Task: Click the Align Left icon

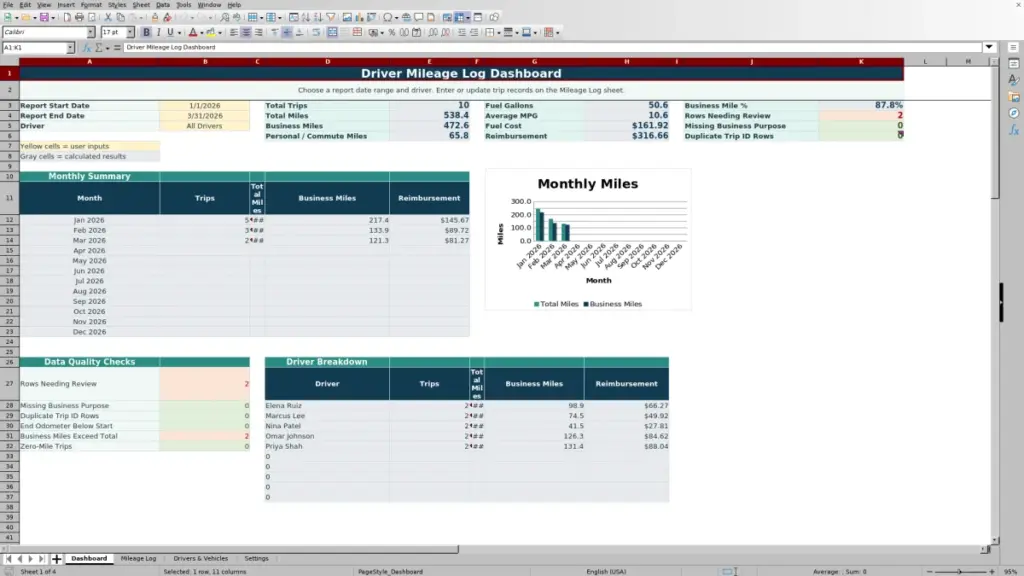Action: 233,32
